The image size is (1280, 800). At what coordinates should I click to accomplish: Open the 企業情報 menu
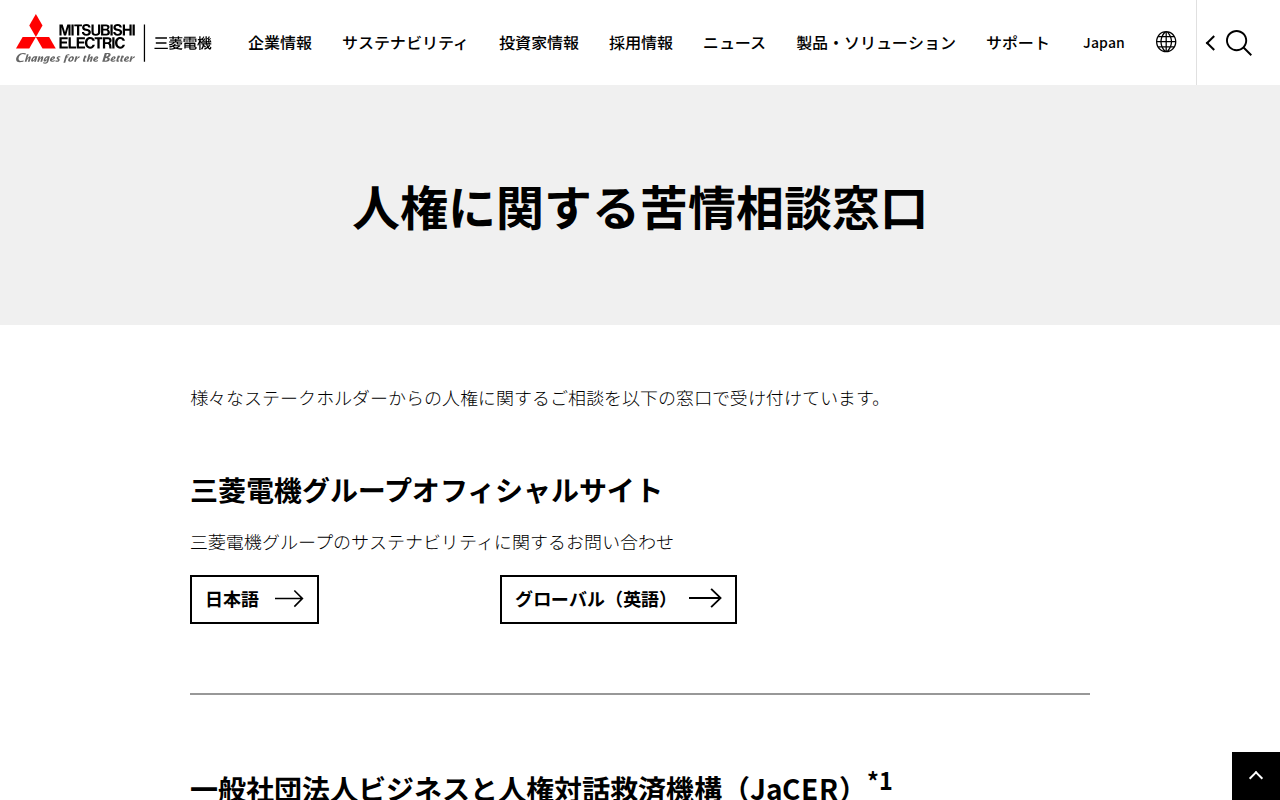tap(280, 43)
